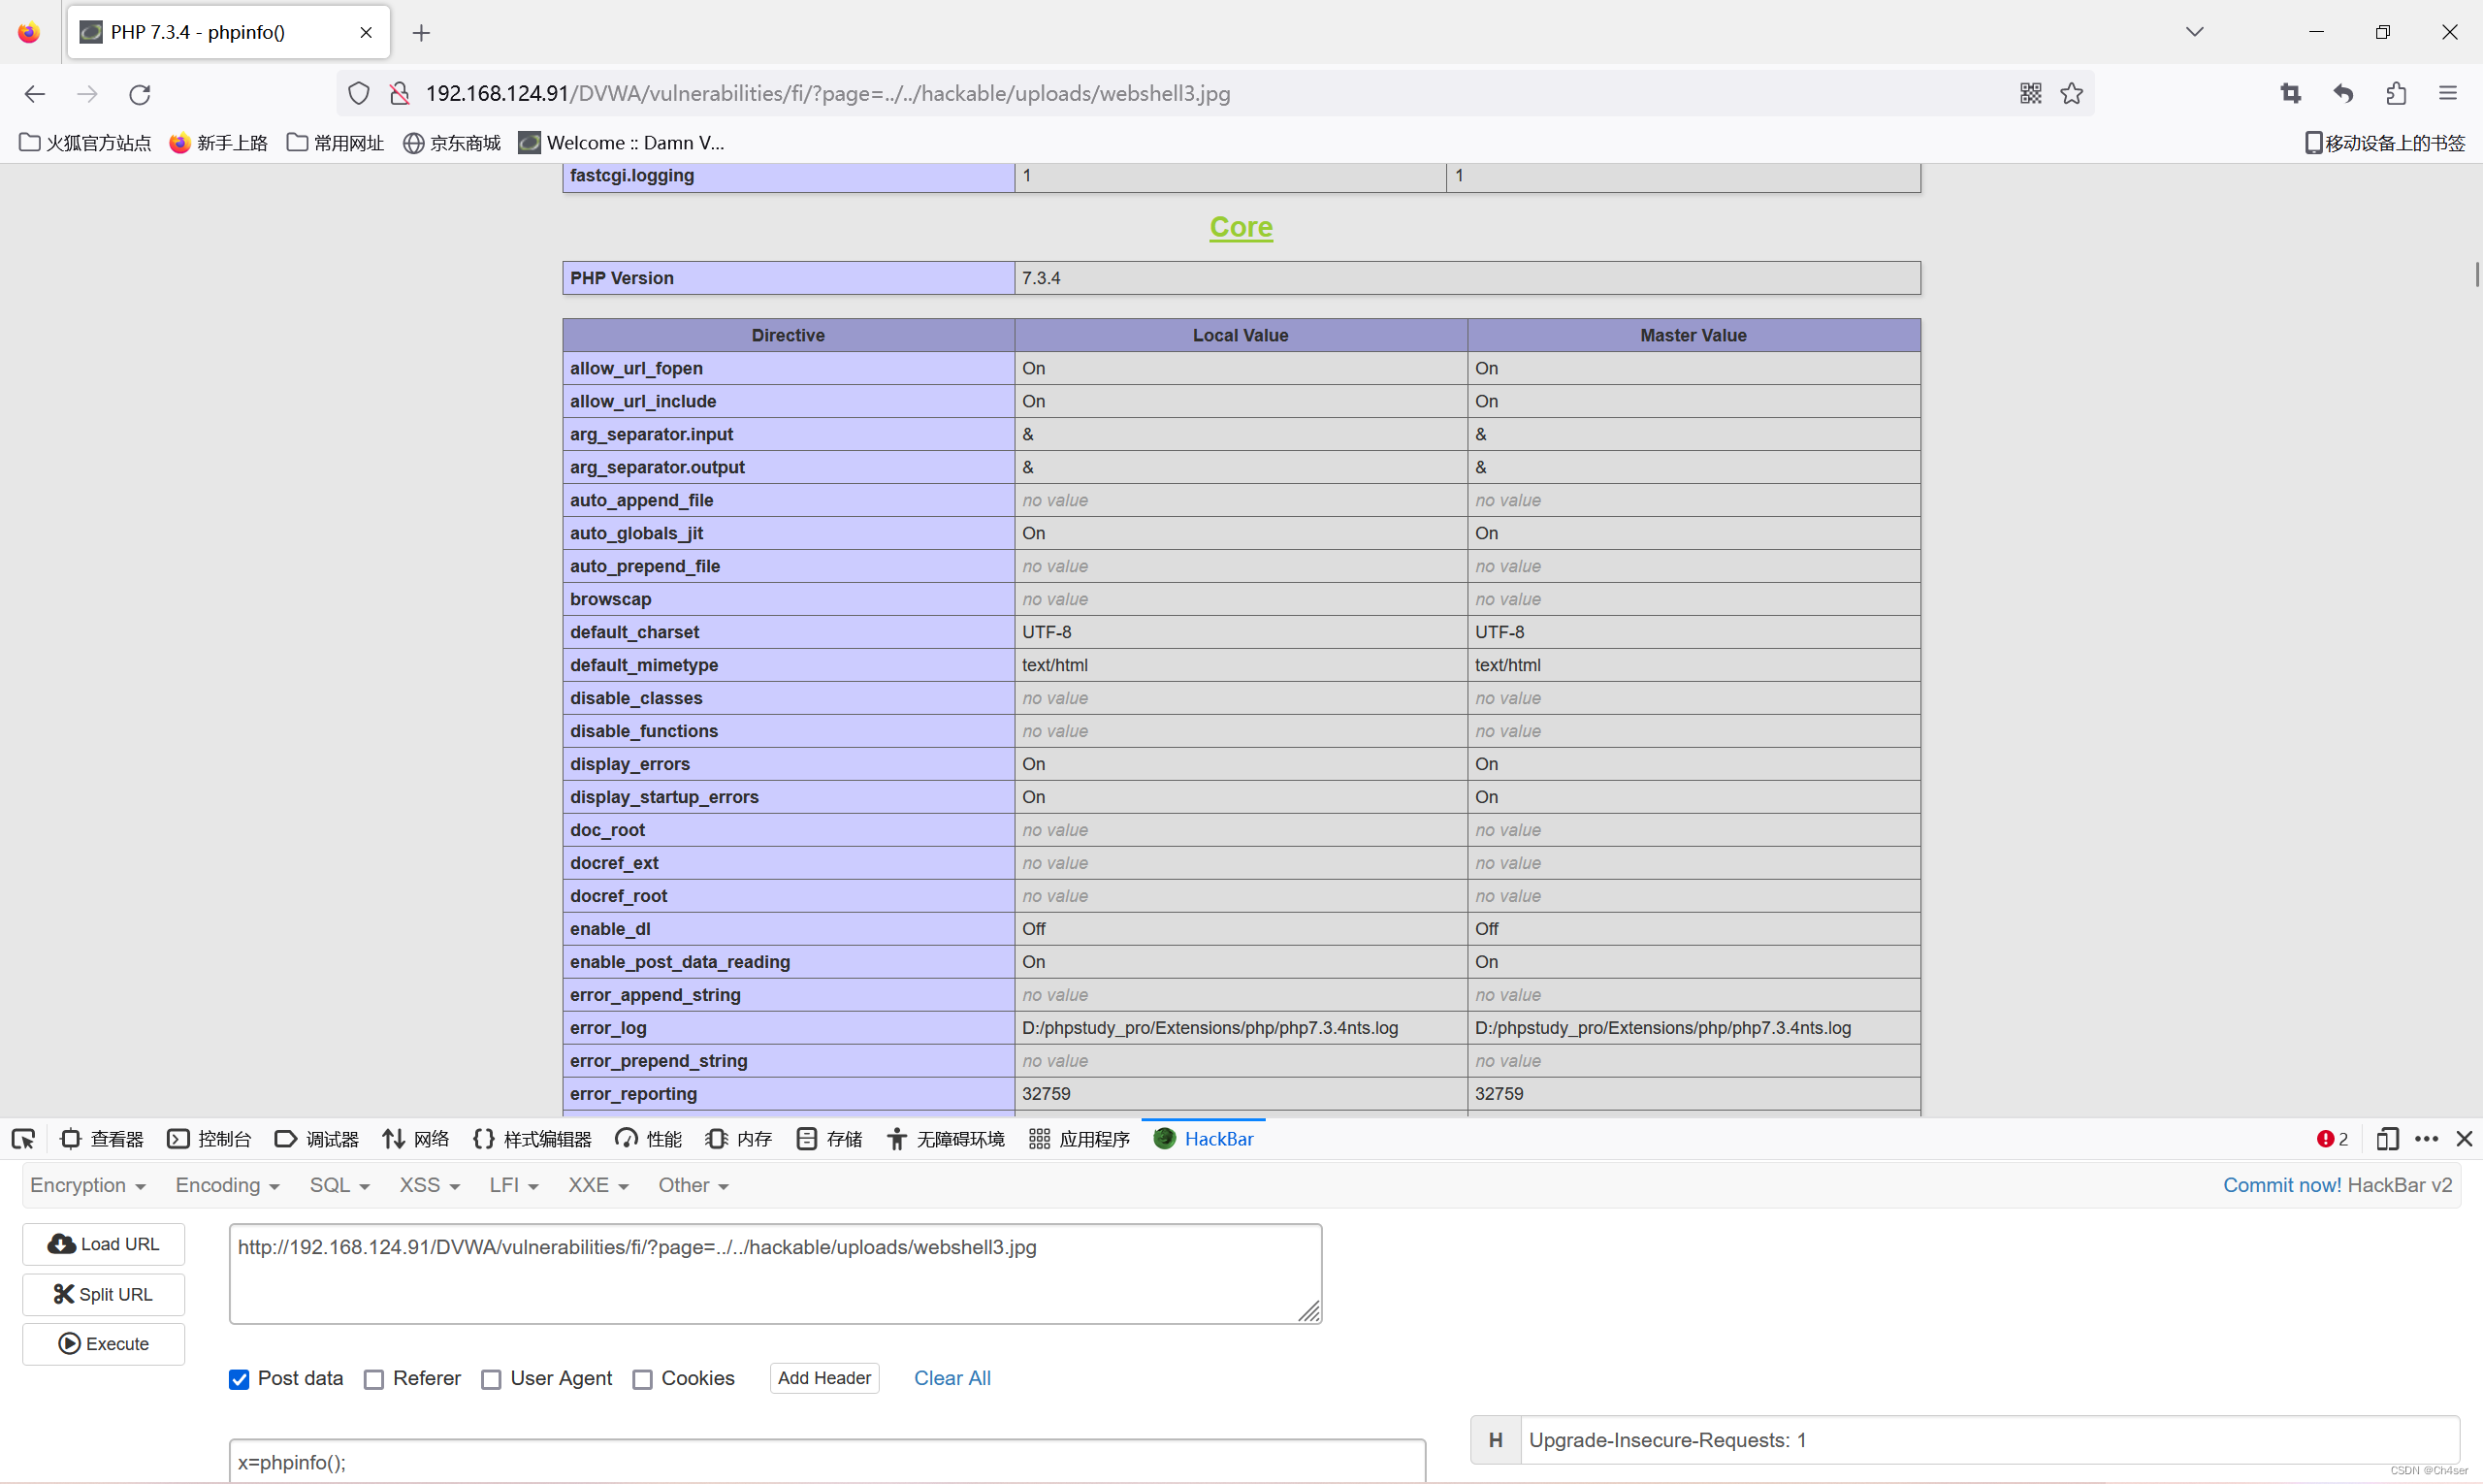Open the 京东商城 bookmark
Viewport: 2483px width, 1484px height.
coord(452,143)
